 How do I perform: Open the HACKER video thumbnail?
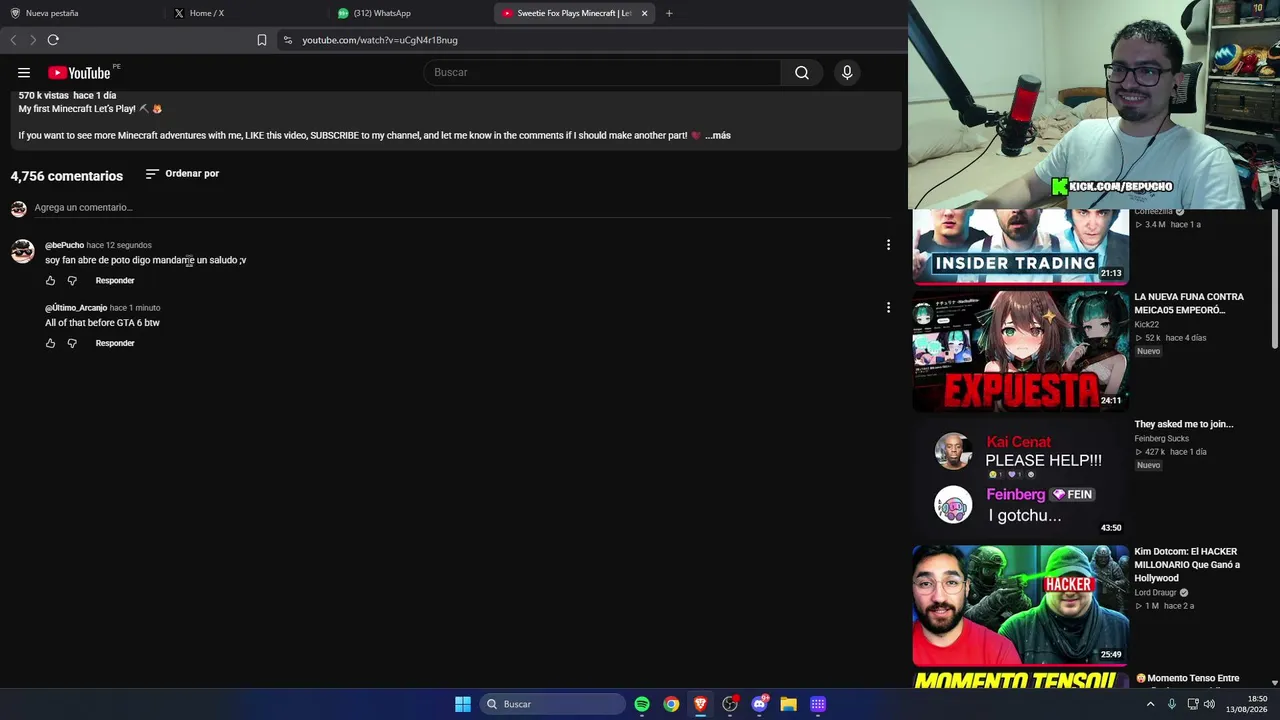1020,605
